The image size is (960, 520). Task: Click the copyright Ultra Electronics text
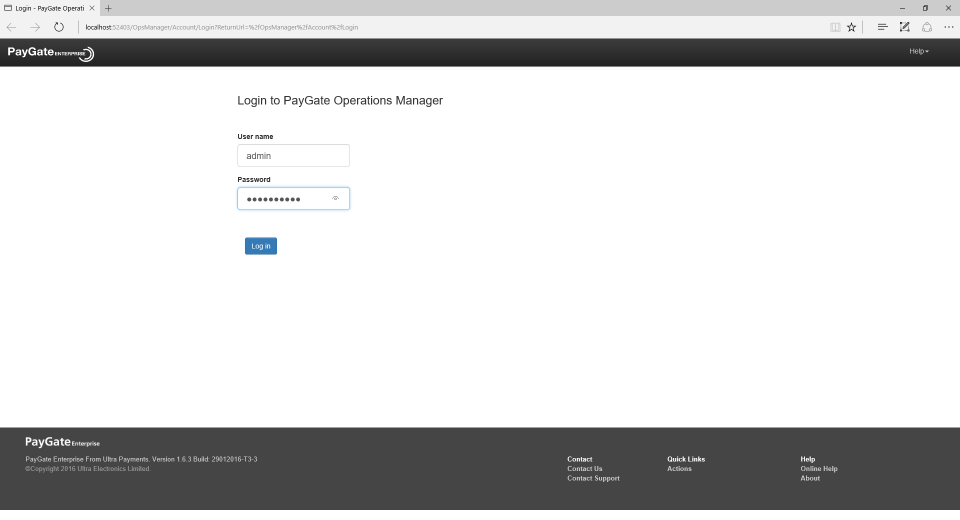(88, 469)
